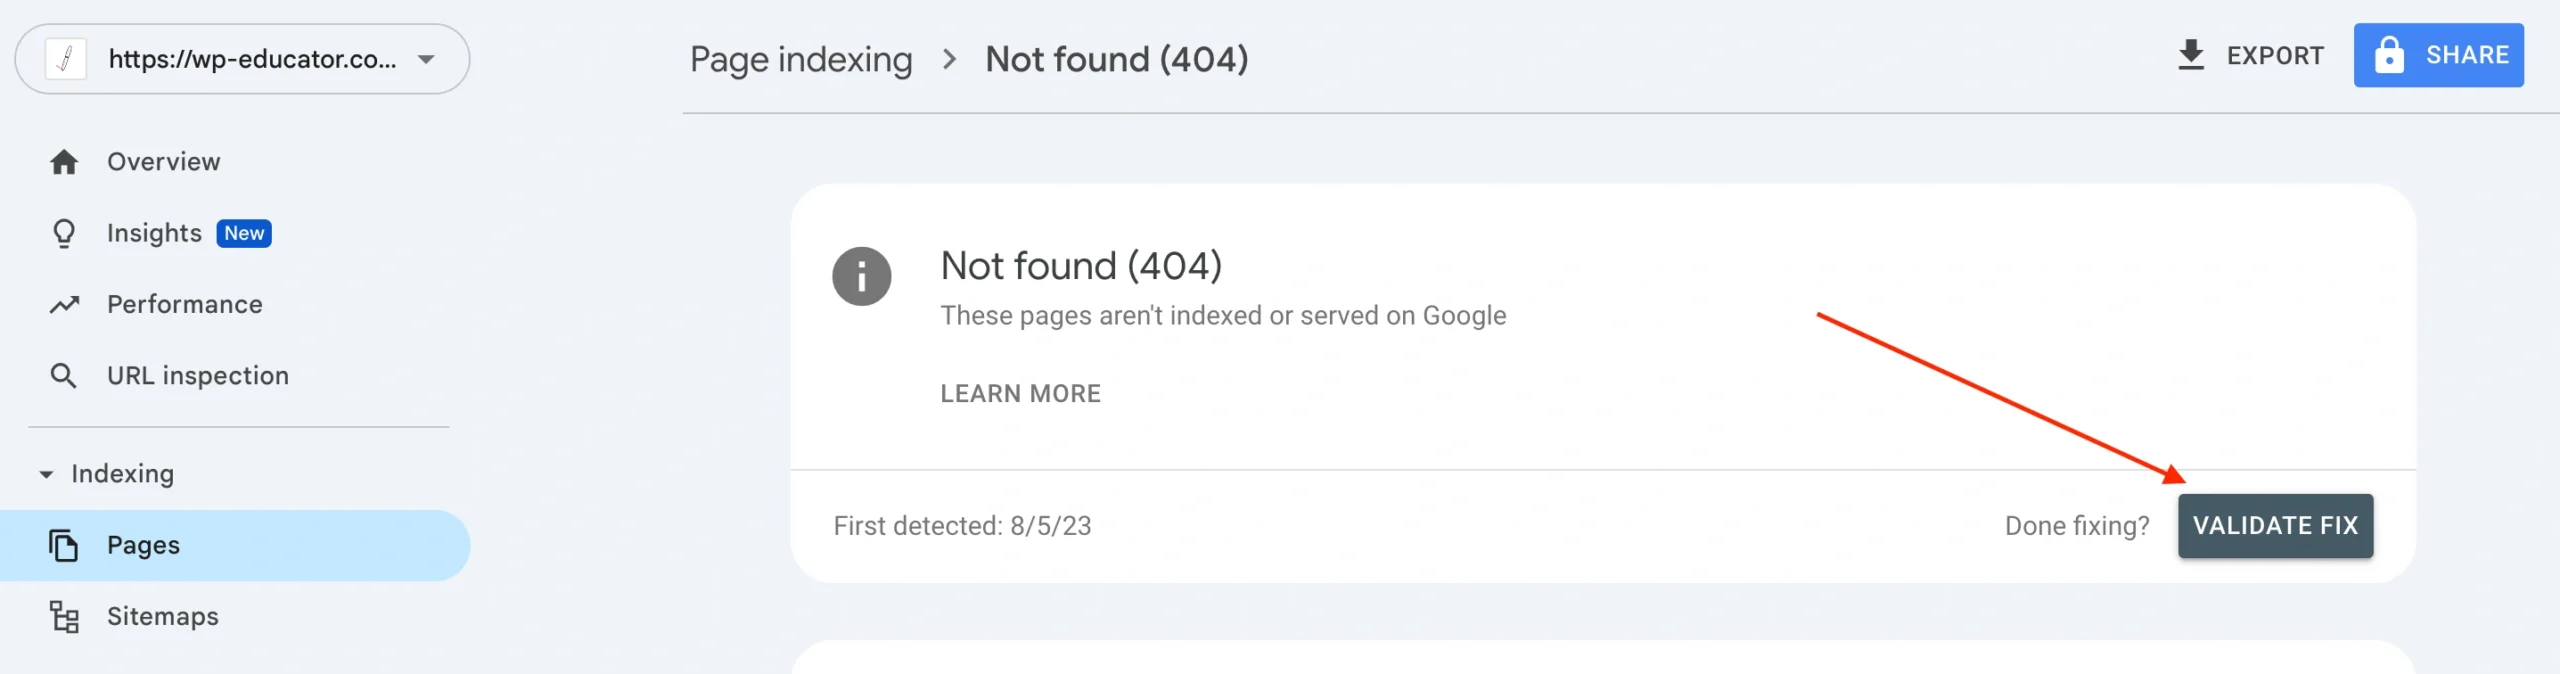
Task: Click the site favicon in property selector
Action: [x=66, y=59]
